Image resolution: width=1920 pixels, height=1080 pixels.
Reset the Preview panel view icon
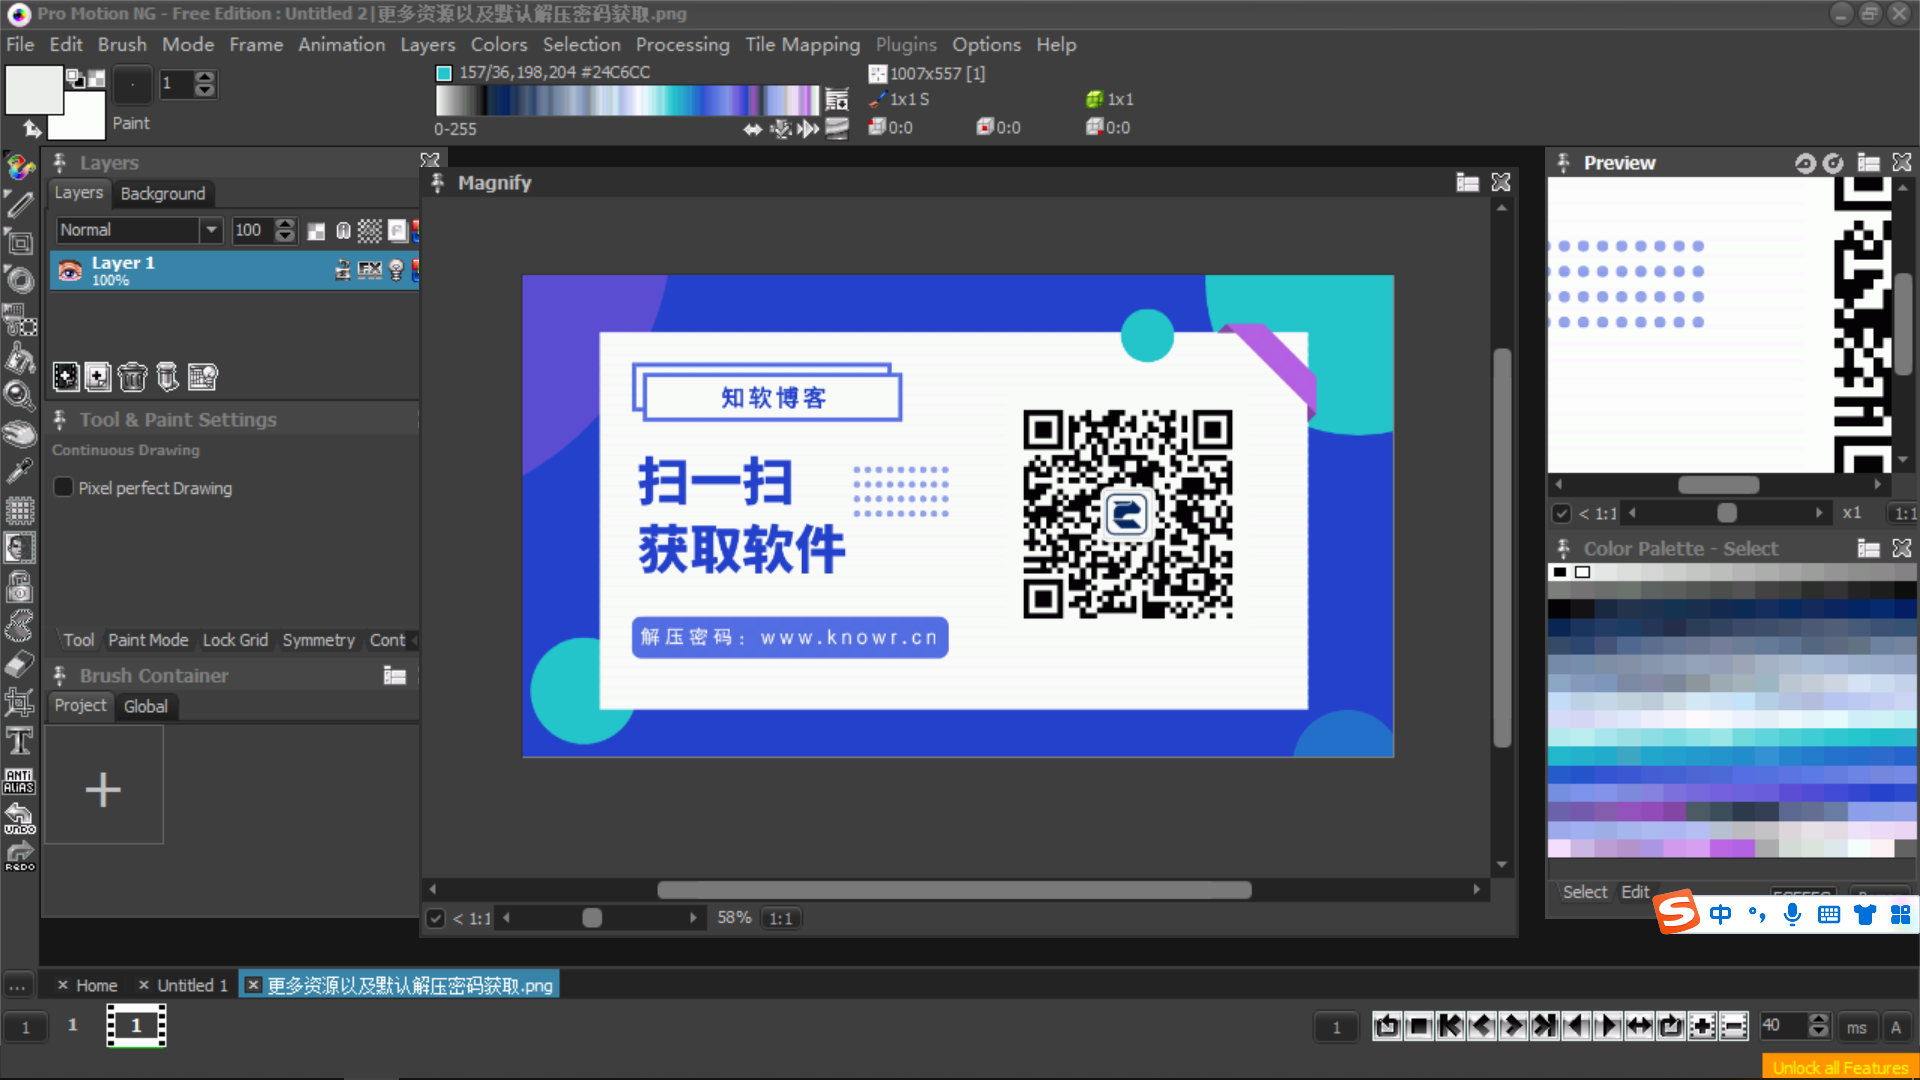pos(1805,163)
